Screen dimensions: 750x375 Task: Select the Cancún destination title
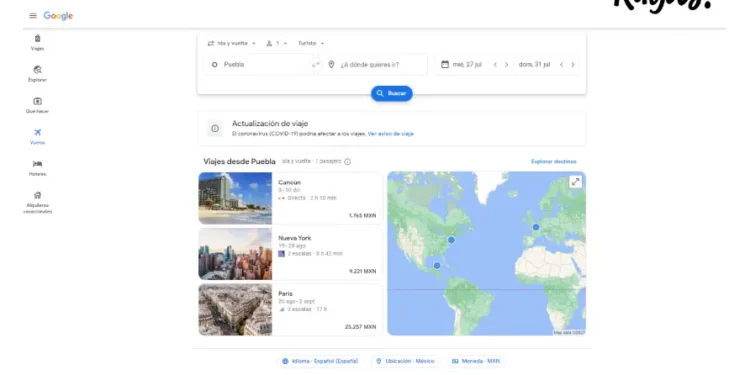pyautogui.click(x=289, y=182)
